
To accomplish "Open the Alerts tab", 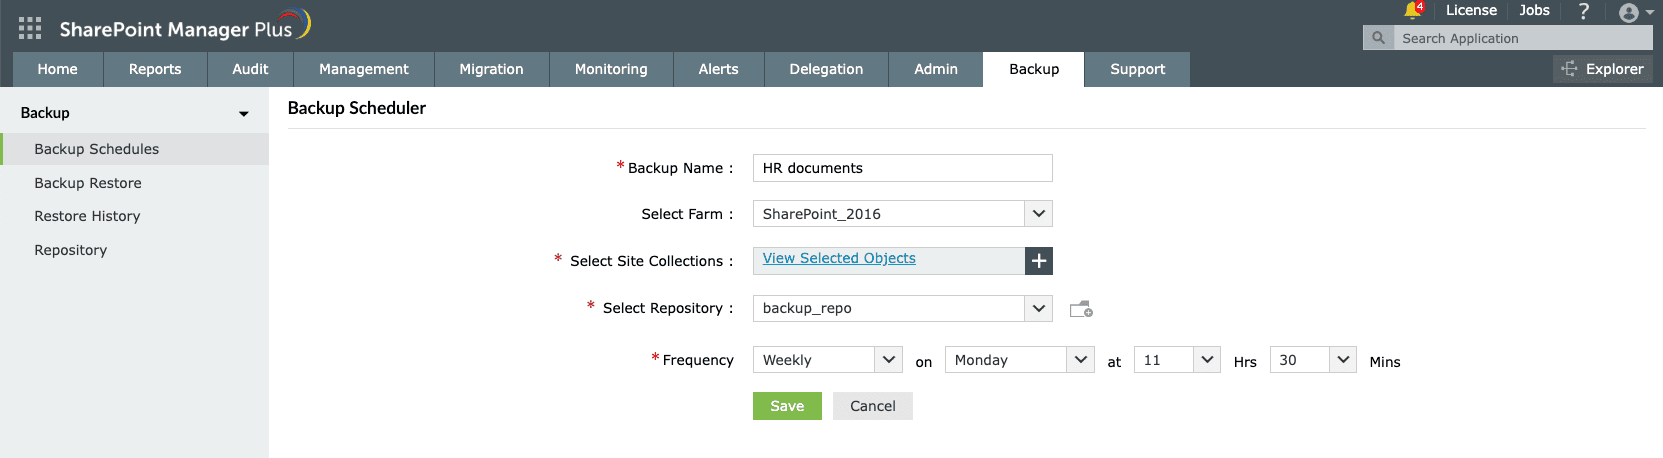I will pos(718,69).
